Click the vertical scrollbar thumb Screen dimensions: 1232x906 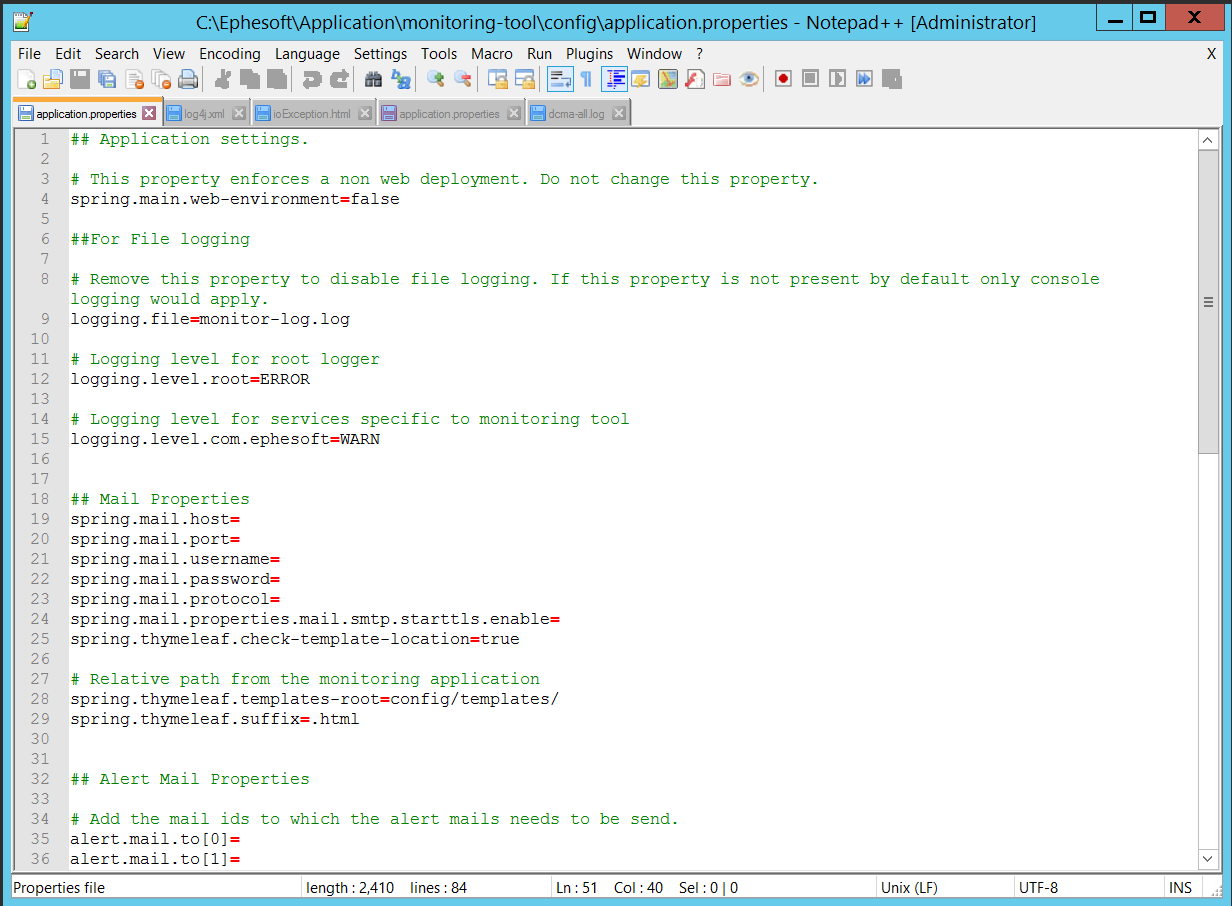pos(1208,301)
